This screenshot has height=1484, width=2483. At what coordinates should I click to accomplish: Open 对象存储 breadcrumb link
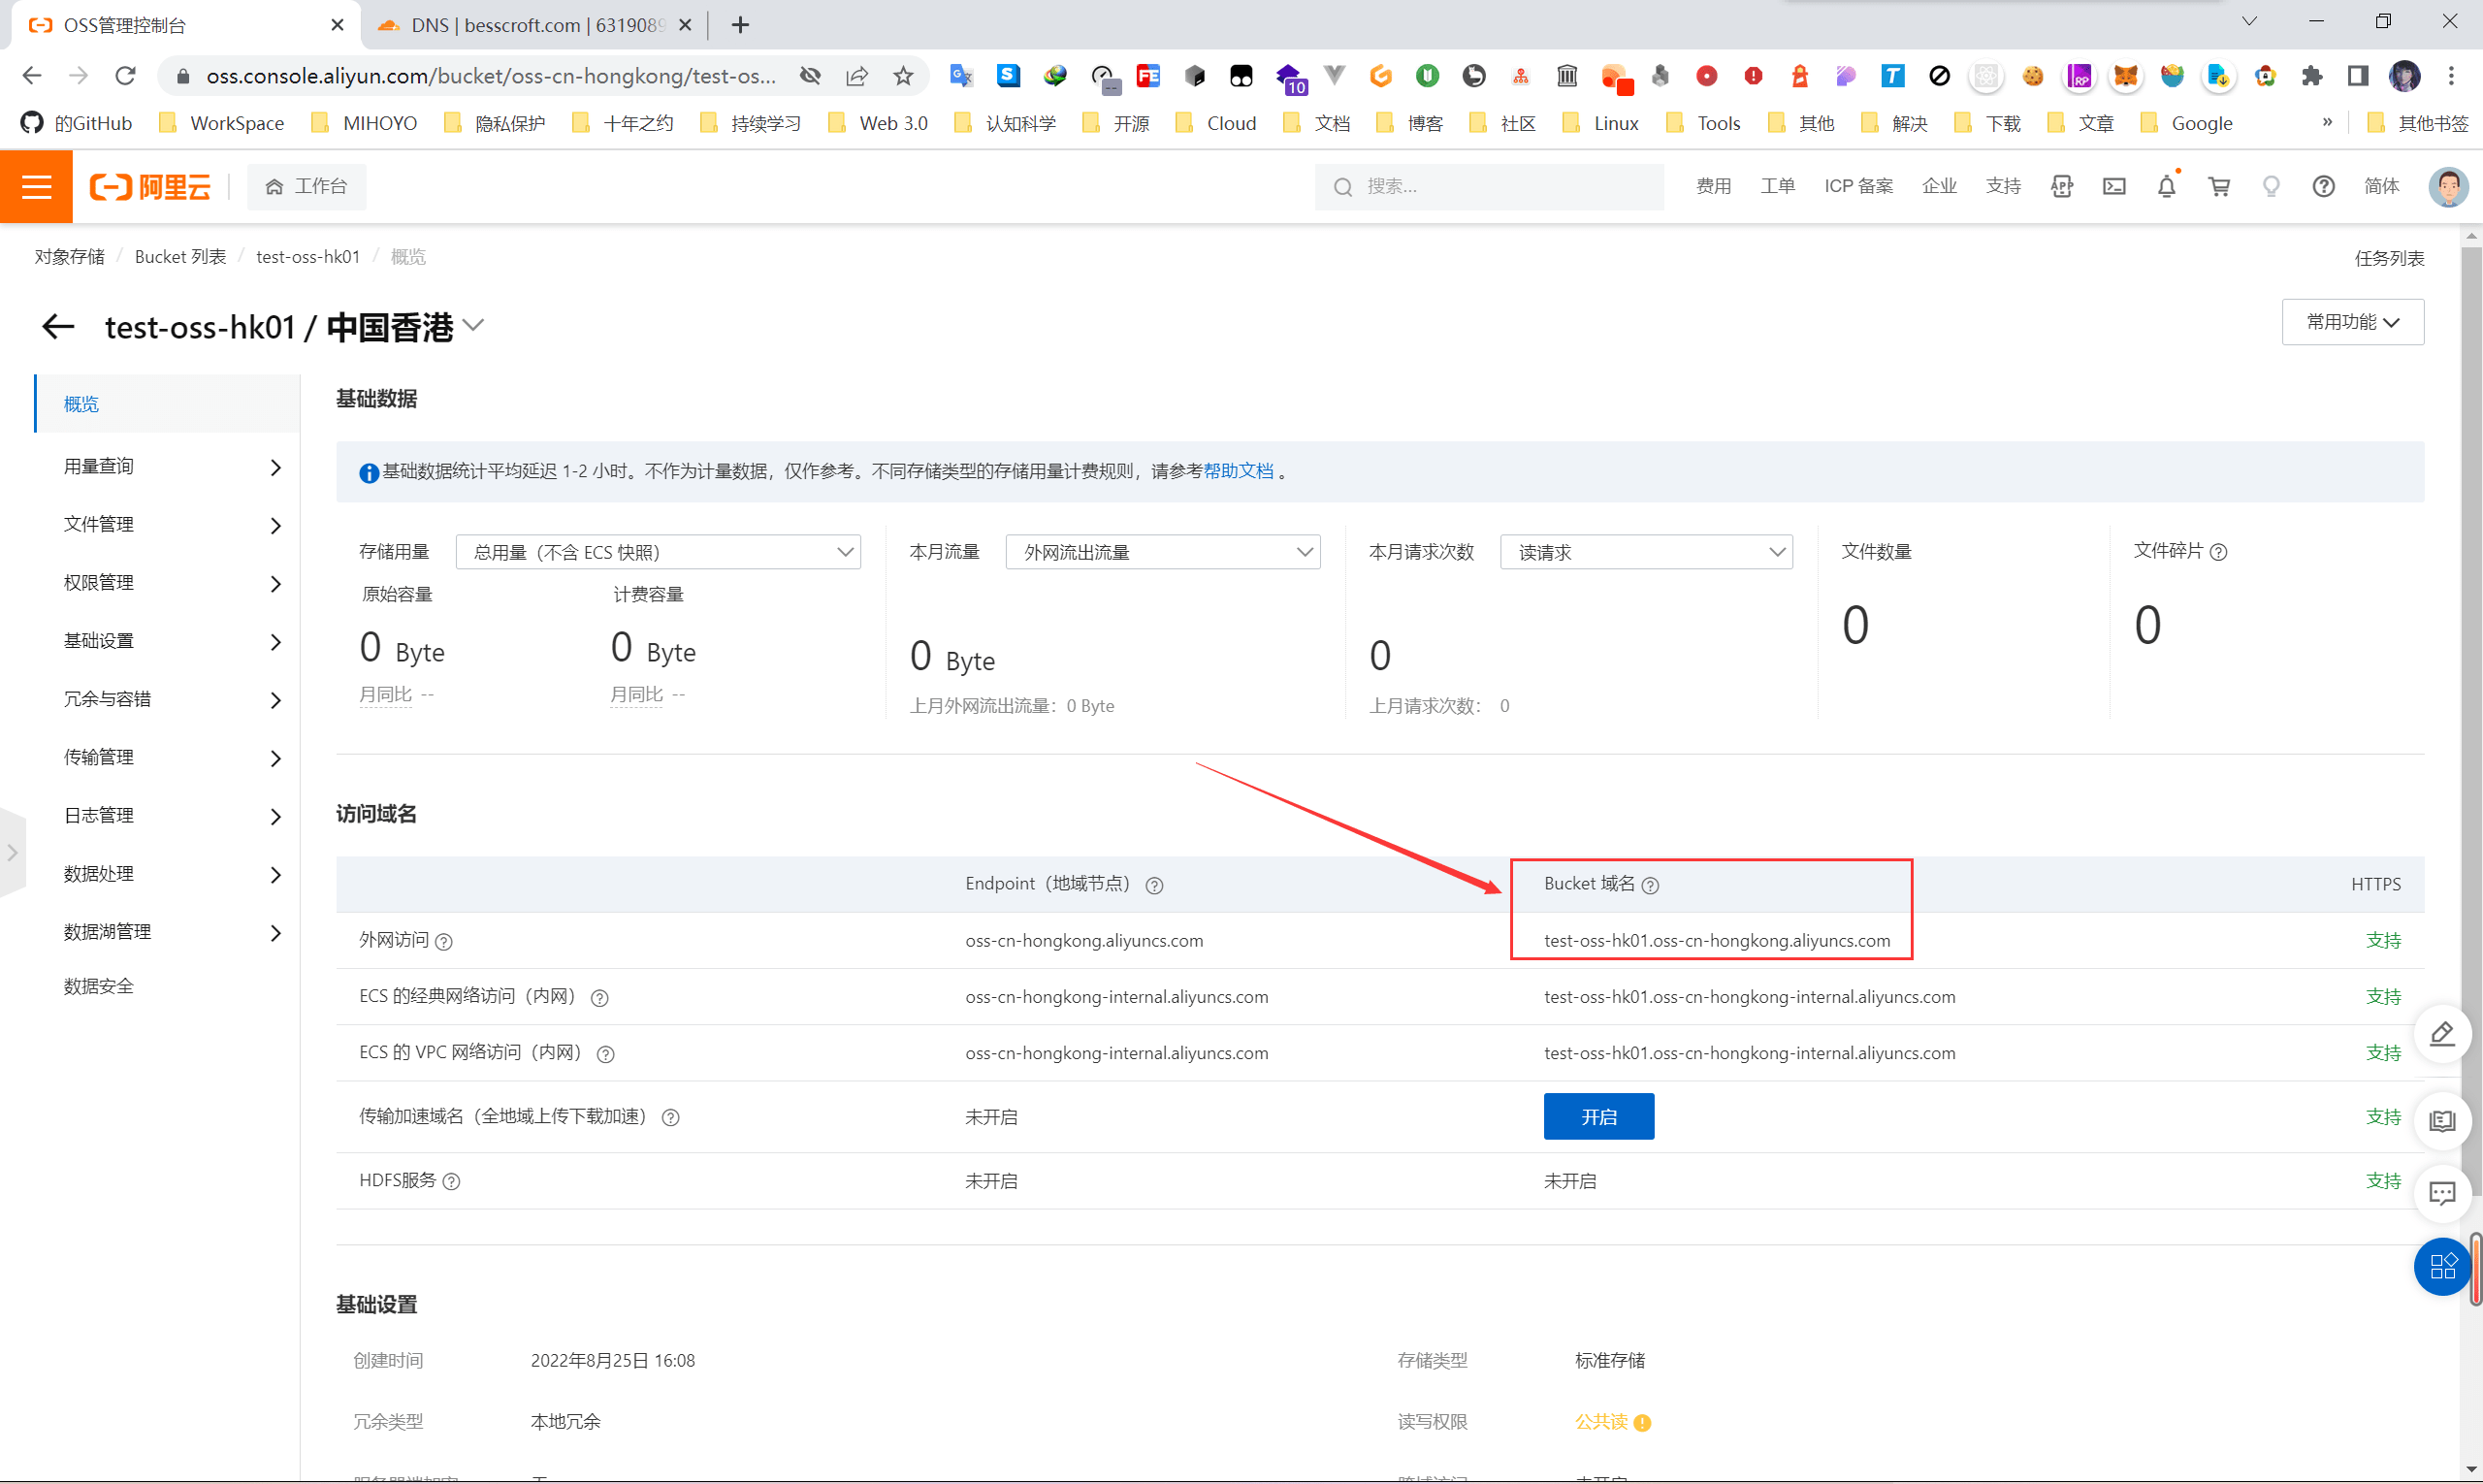[x=69, y=257]
